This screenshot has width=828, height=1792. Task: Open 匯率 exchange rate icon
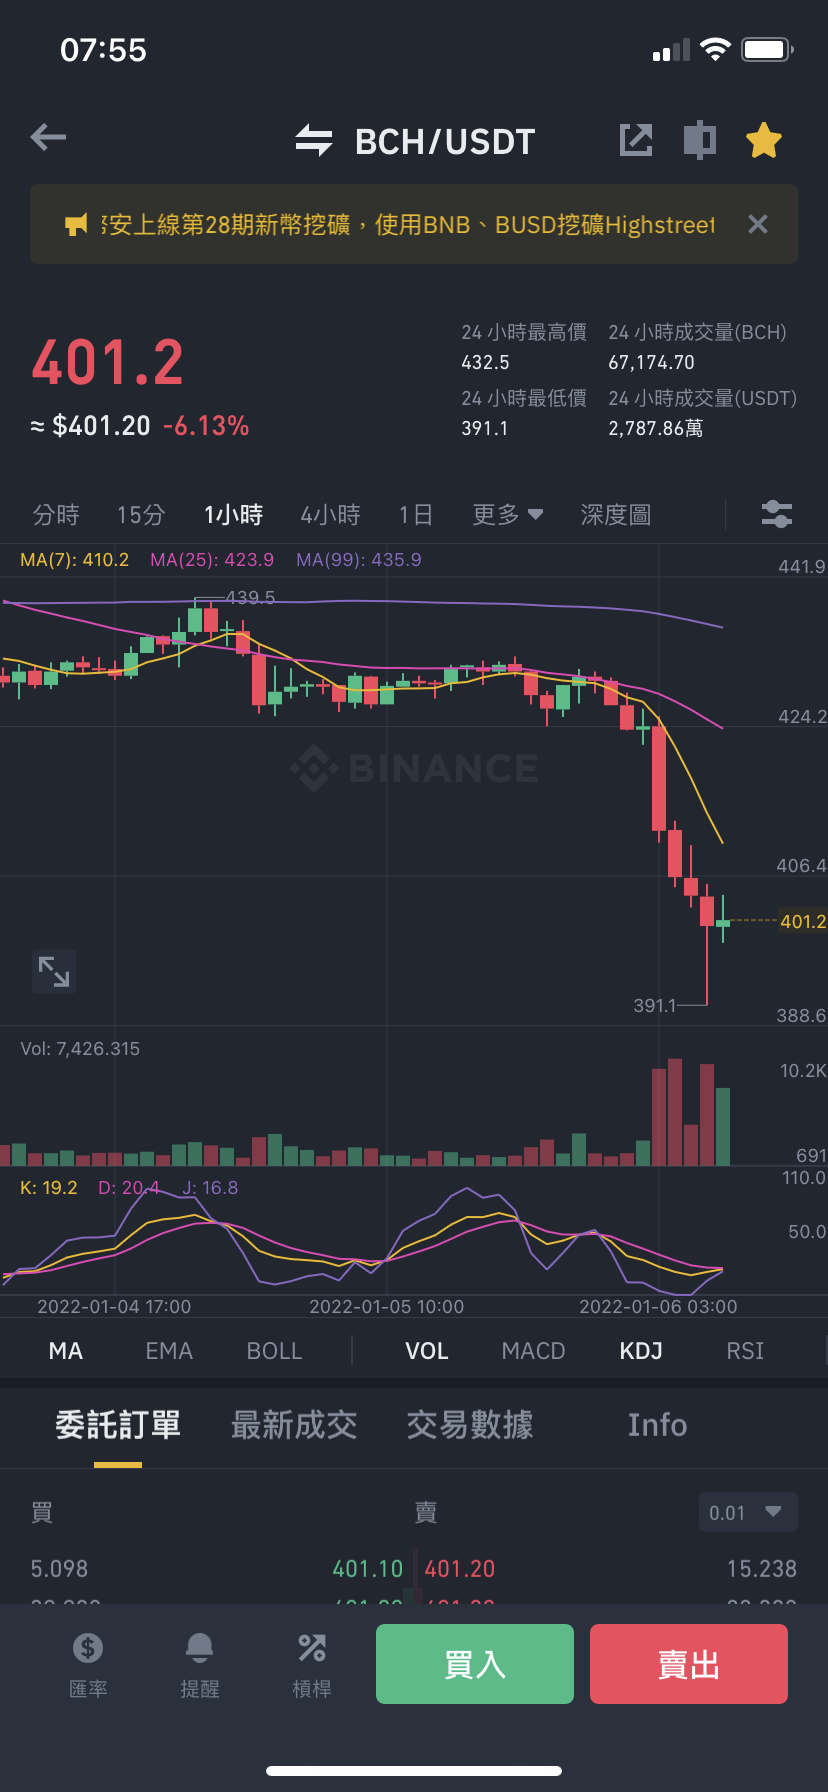pos(88,1666)
